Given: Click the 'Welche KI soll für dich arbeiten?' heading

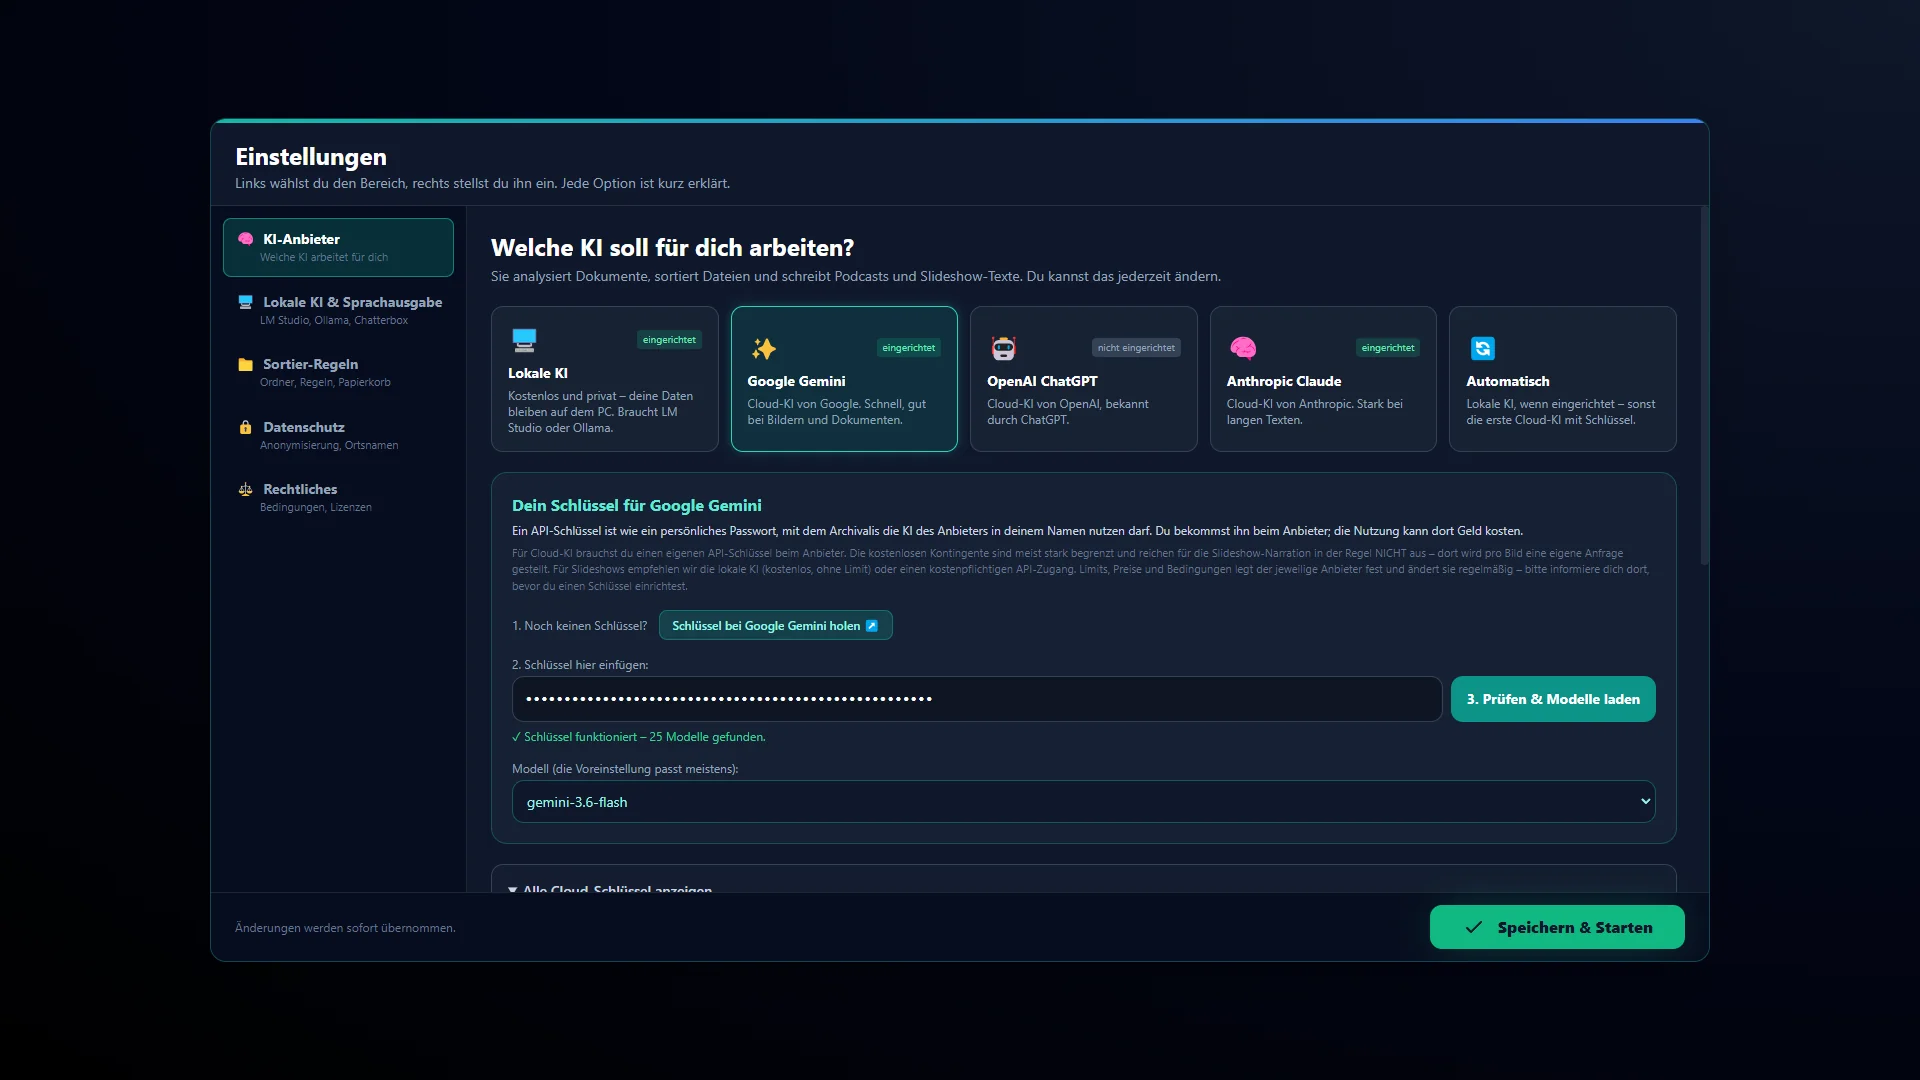Looking at the screenshot, I should coord(672,248).
